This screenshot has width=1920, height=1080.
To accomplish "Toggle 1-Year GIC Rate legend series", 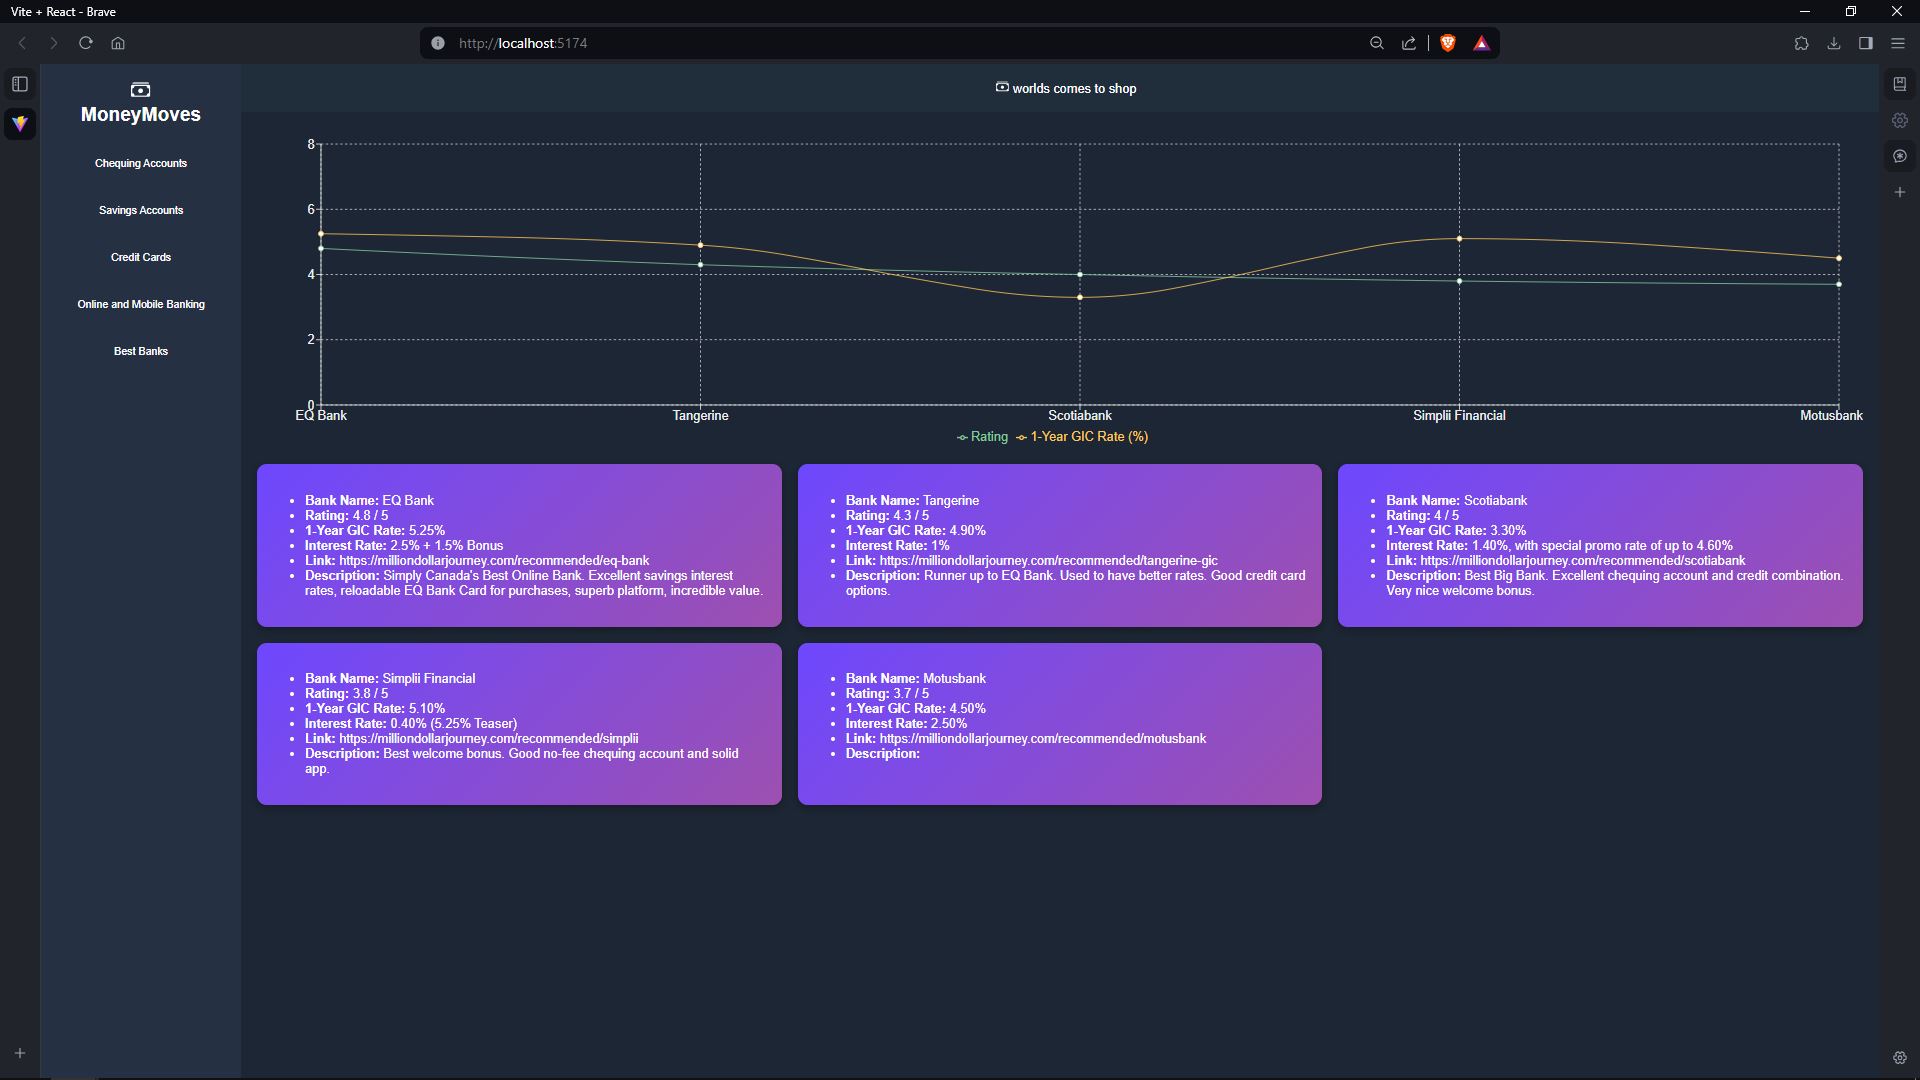I will click(1082, 437).
